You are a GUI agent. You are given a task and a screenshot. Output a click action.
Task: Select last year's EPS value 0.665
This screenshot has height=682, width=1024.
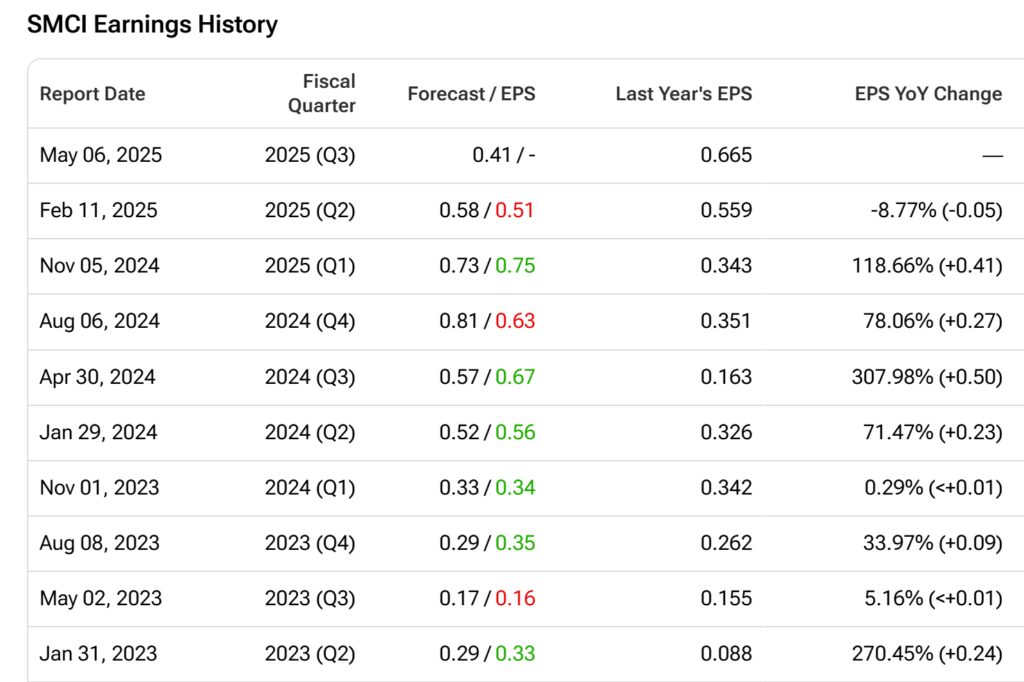pos(726,155)
